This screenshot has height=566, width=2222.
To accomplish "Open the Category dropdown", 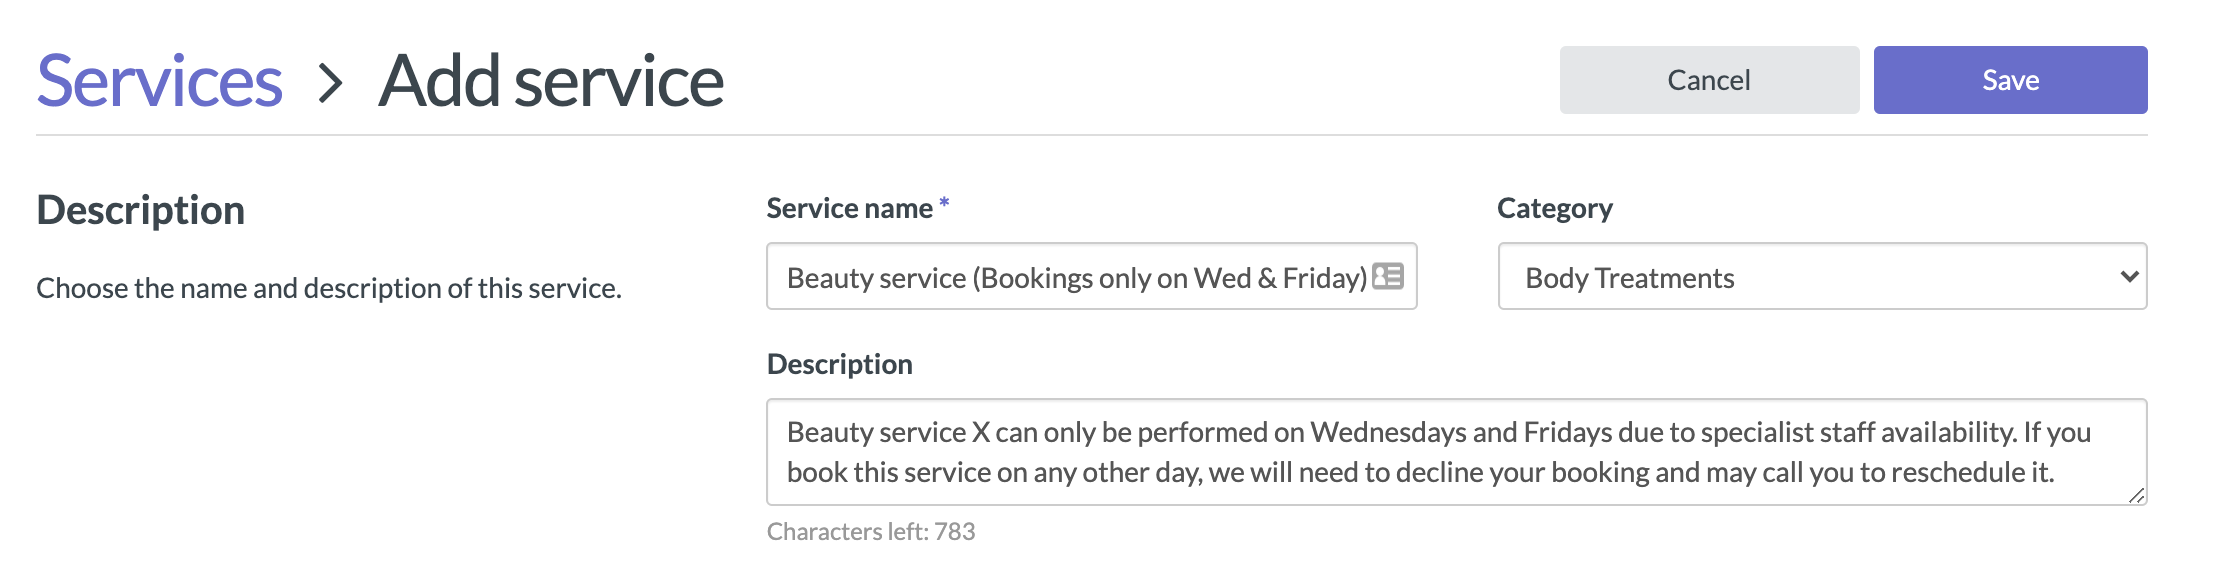I will [1822, 276].
